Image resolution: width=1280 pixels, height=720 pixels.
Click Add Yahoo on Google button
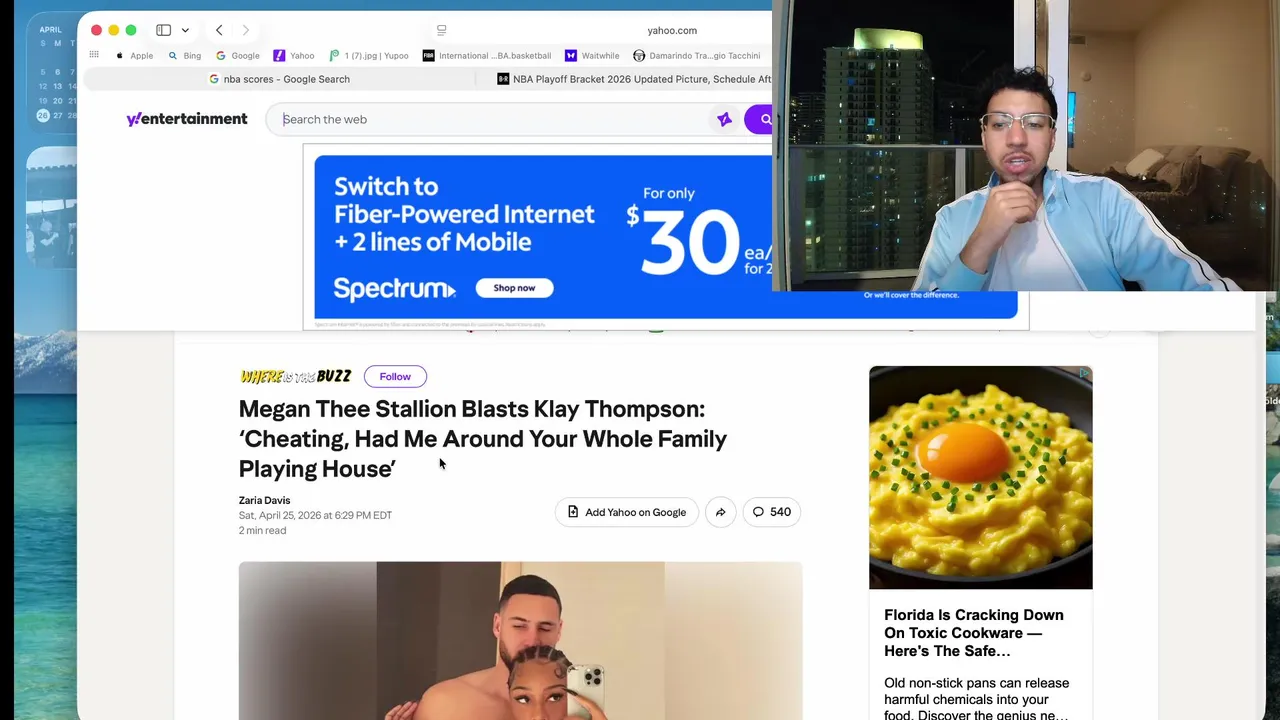click(x=626, y=512)
